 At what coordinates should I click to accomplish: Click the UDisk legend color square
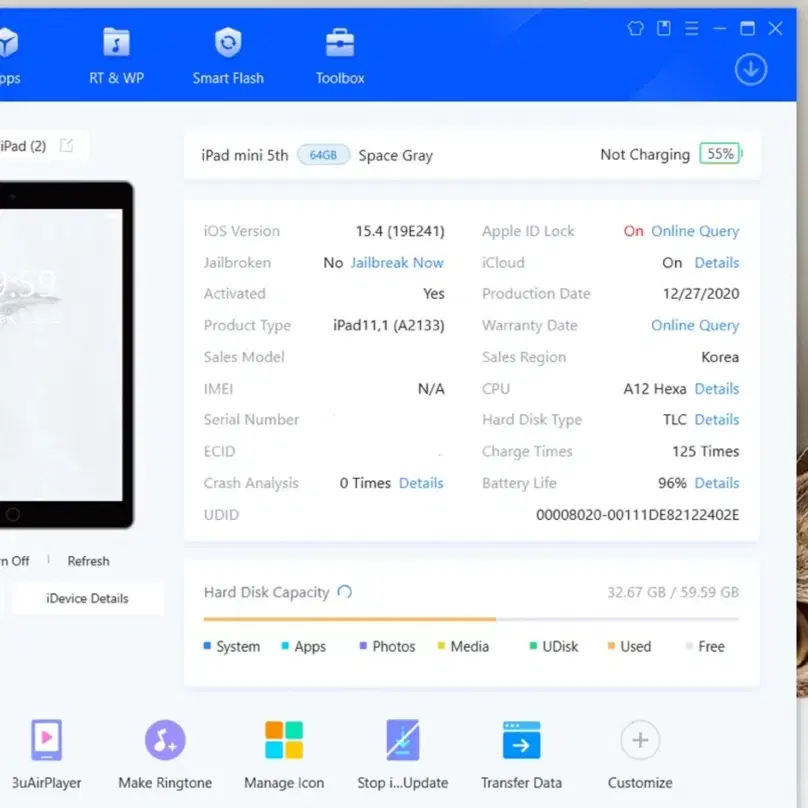pyautogui.click(x=533, y=646)
